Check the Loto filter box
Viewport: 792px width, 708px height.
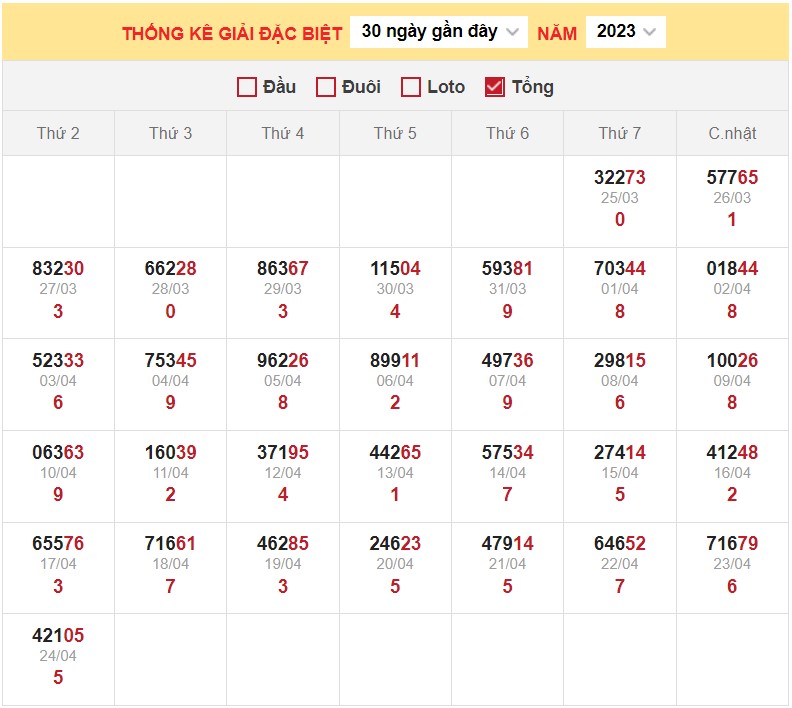[x=411, y=87]
